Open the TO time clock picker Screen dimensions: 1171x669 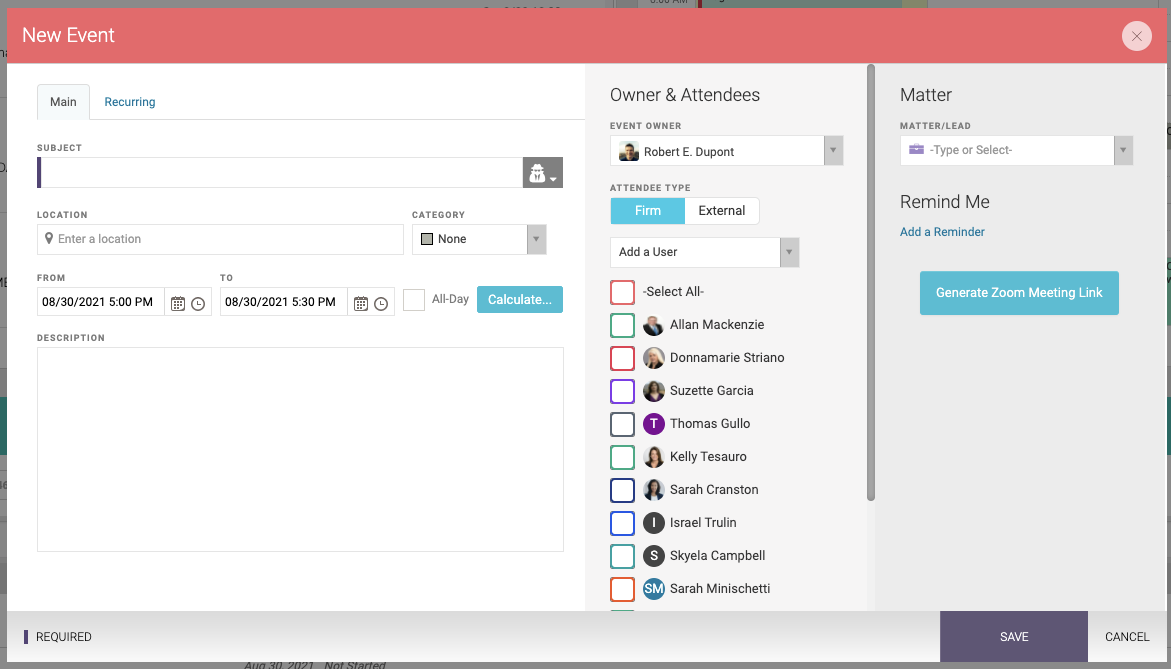(x=381, y=304)
